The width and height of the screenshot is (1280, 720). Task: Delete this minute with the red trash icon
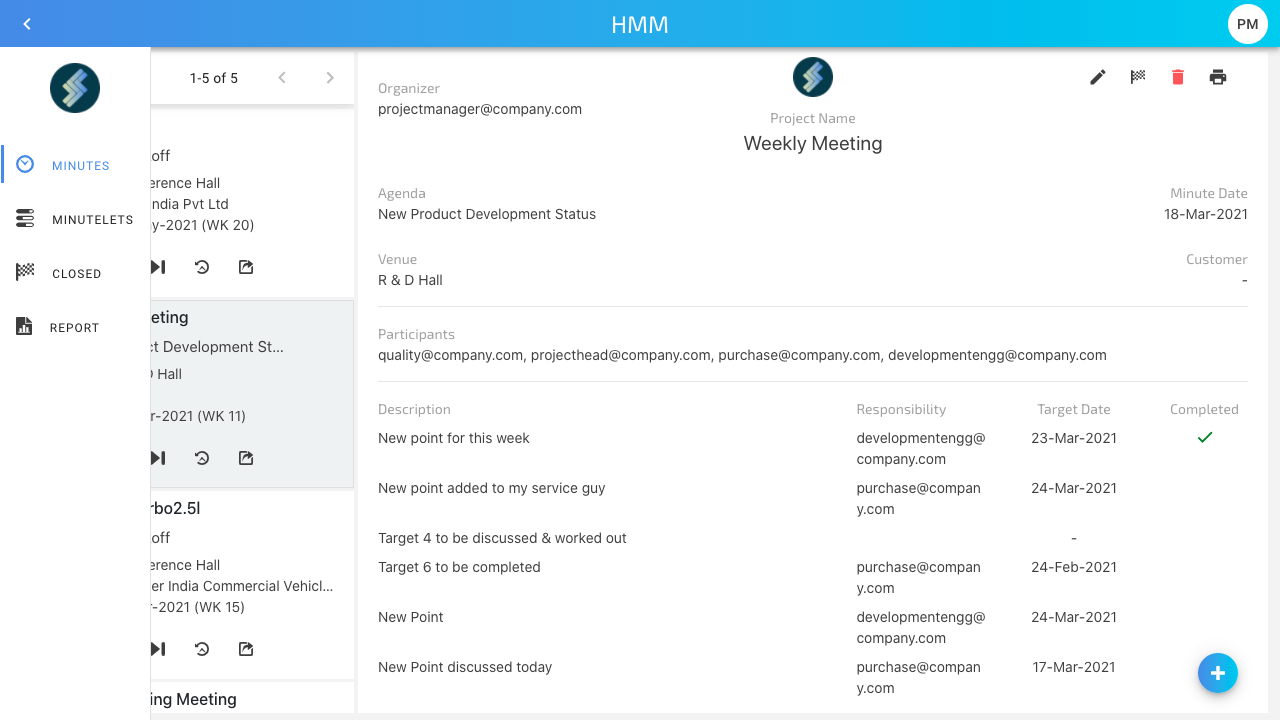click(x=1178, y=77)
